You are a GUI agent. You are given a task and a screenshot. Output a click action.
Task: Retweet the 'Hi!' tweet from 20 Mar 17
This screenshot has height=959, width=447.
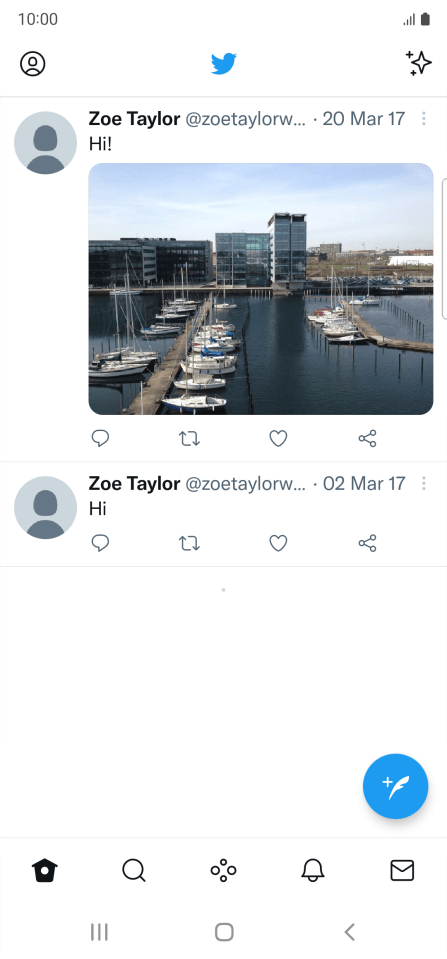(190, 439)
